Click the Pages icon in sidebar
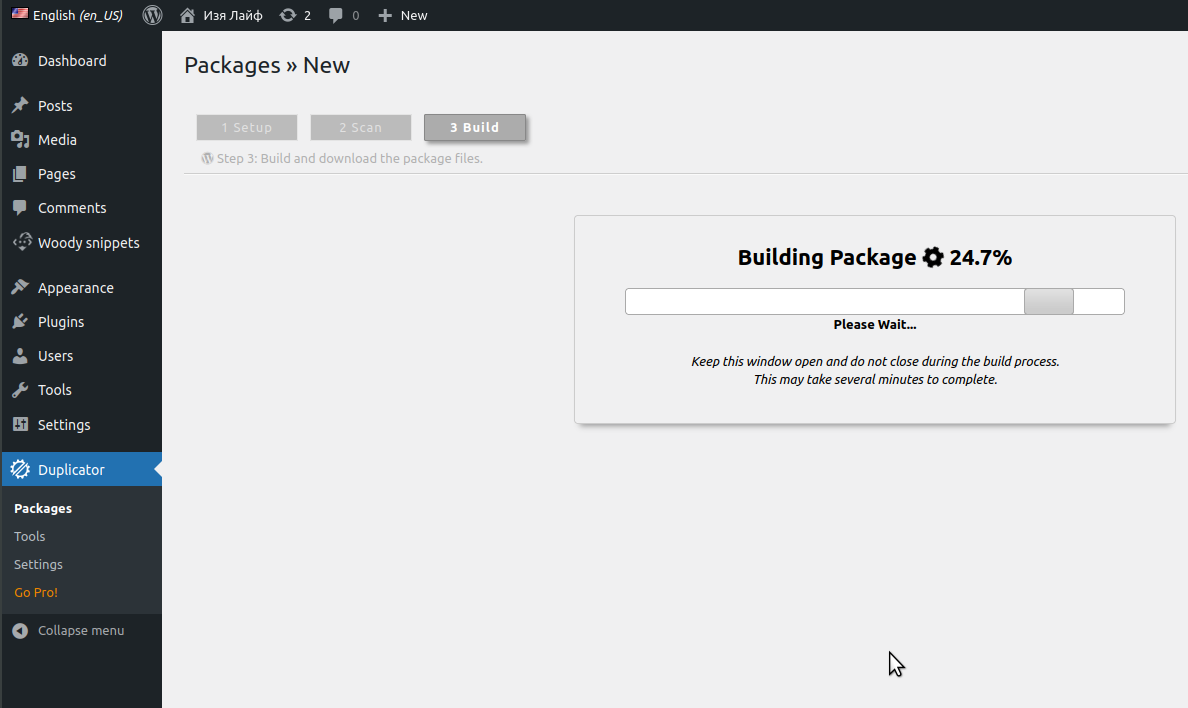The height and width of the screenshot is (708, 1188). pos(20,174)
